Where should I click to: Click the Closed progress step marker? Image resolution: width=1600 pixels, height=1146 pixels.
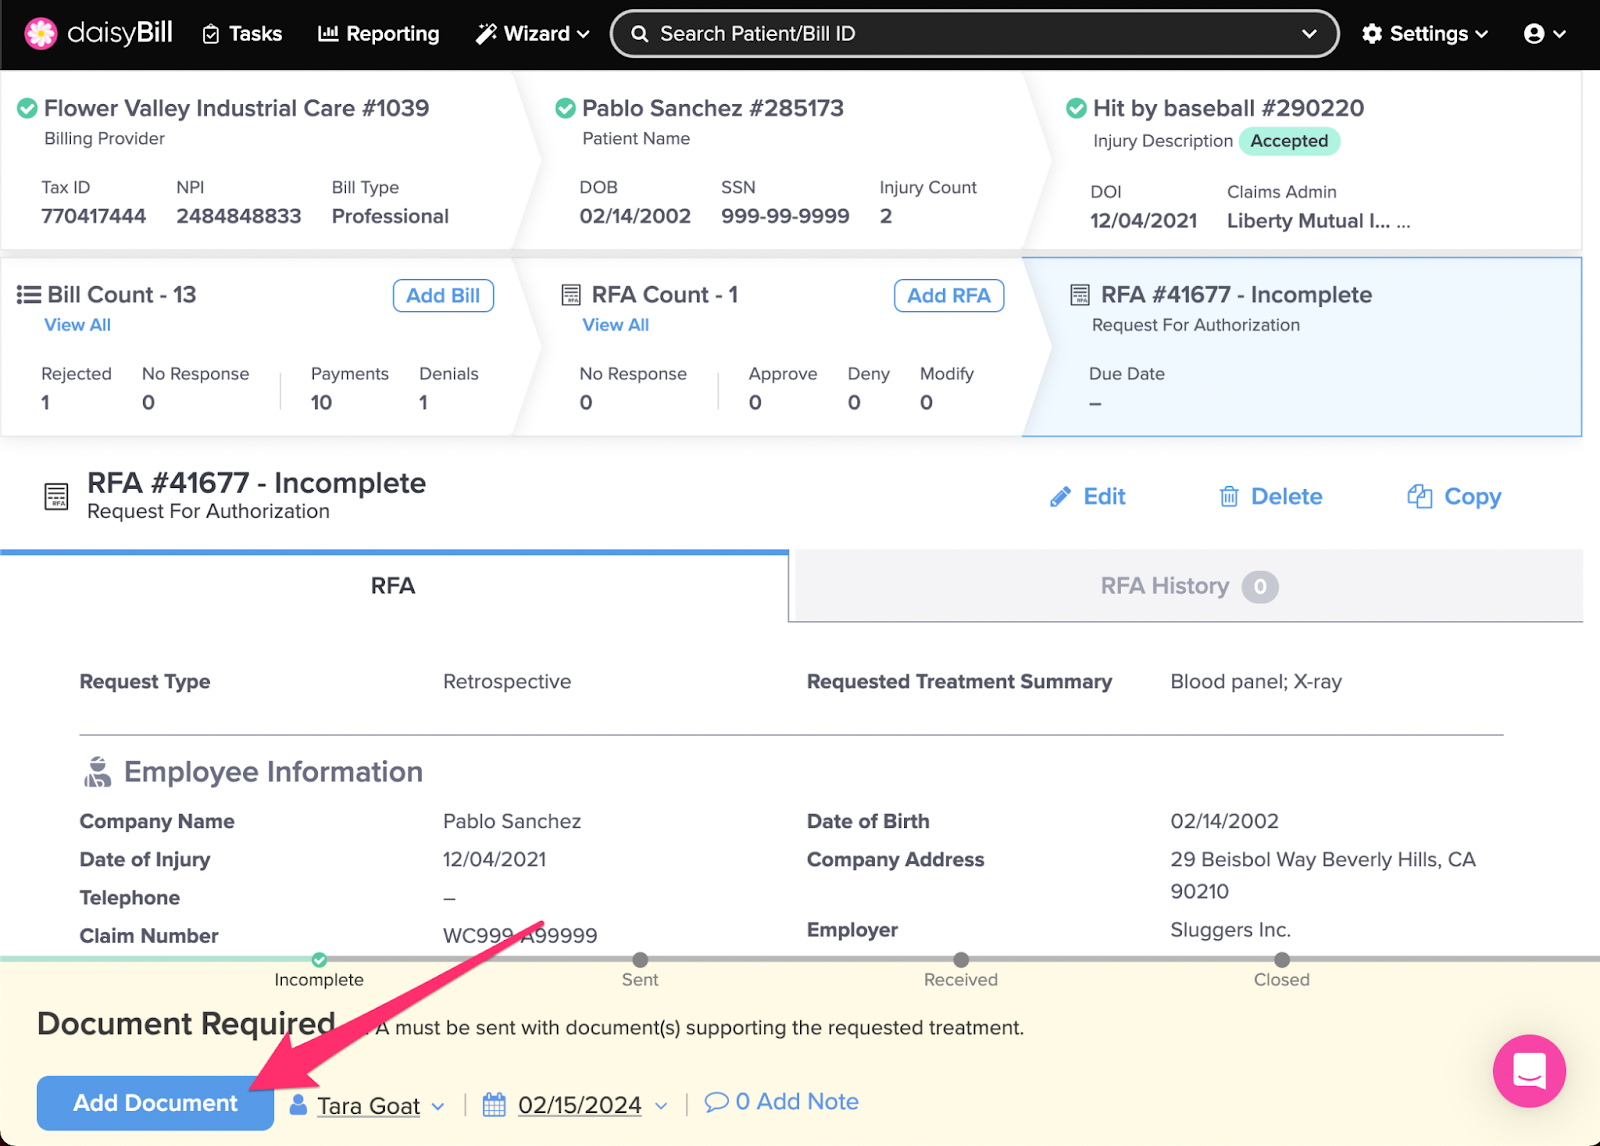[x=1282, y=960]
